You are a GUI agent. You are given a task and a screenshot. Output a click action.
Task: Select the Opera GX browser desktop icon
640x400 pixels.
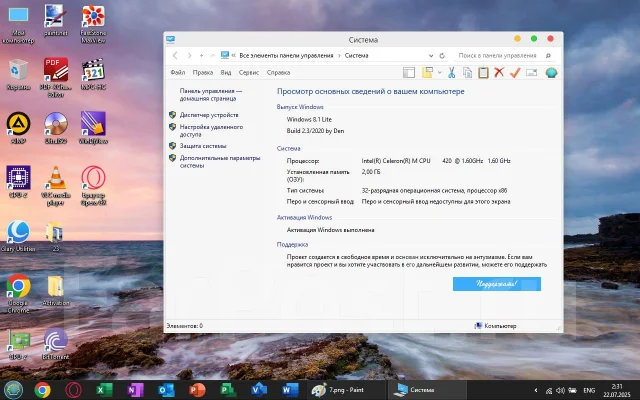93,185
